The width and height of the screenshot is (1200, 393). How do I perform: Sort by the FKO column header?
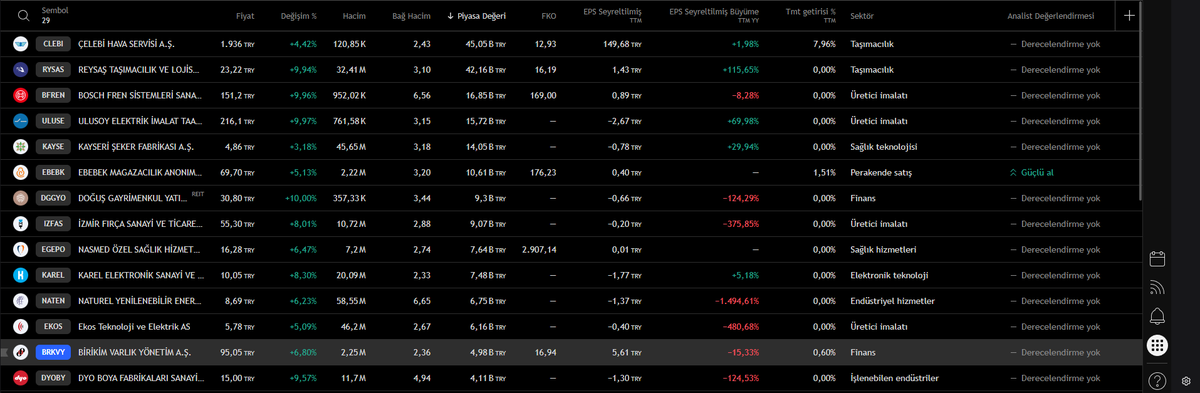[548, 16]
